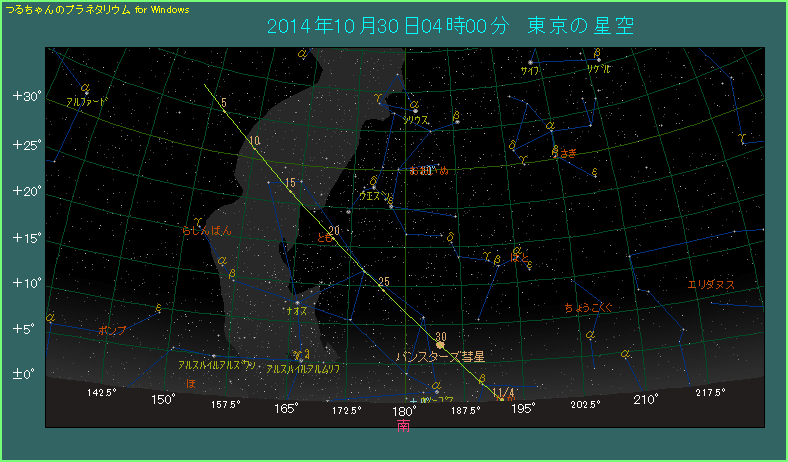This screenshot has width=788, height=462.
Task: Select the リゲル star marker
Action: (598, 61)
